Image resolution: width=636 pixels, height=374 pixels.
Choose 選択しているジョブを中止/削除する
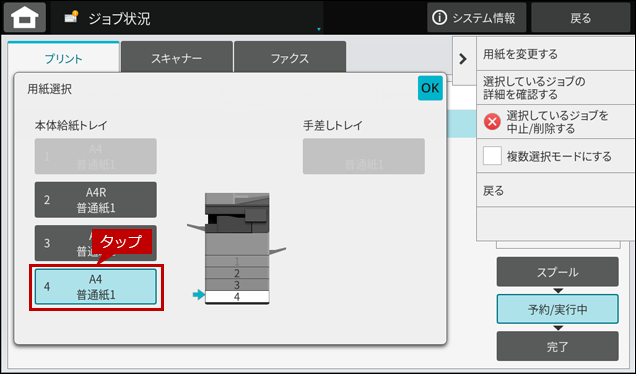tap(555, 122)
